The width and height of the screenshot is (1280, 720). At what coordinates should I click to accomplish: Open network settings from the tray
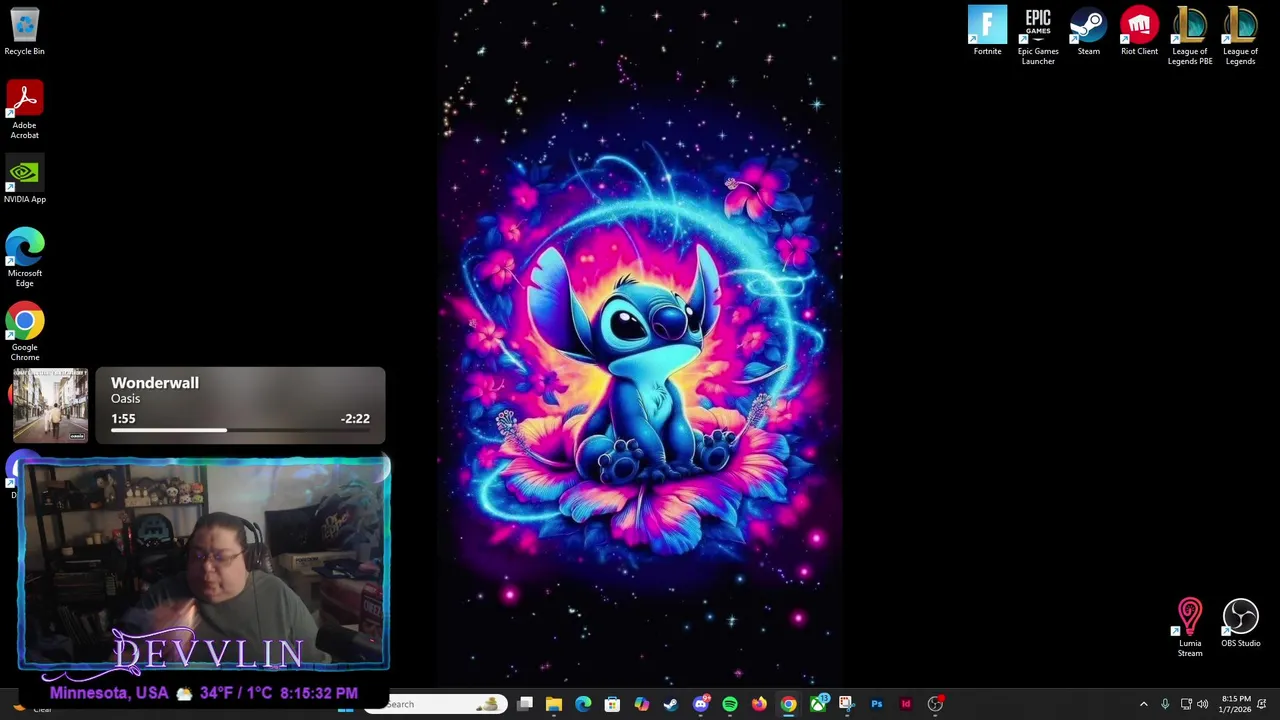(1186, 704)
